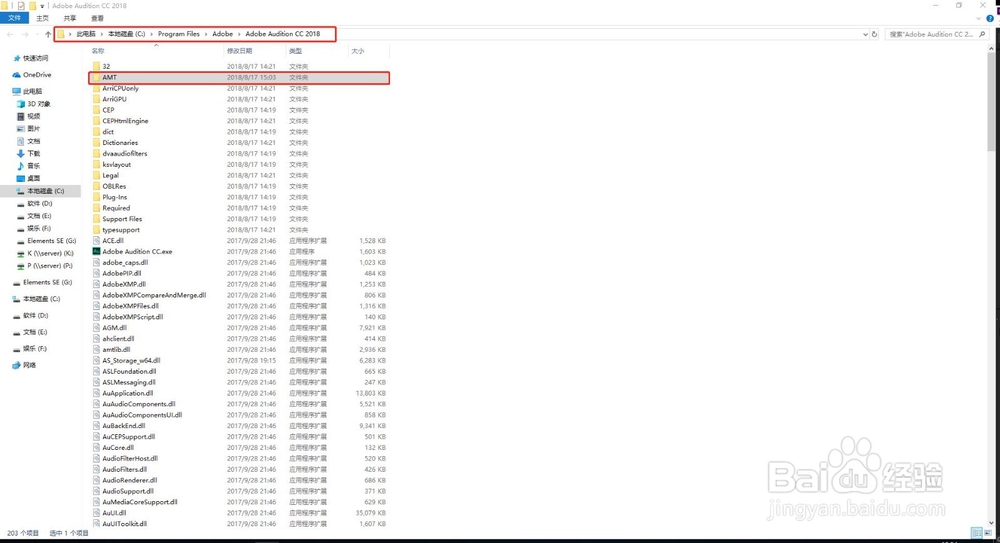Select the AuUI.dll file row
The width and height of the screenshot is (1000, 543).
[239, 513]
